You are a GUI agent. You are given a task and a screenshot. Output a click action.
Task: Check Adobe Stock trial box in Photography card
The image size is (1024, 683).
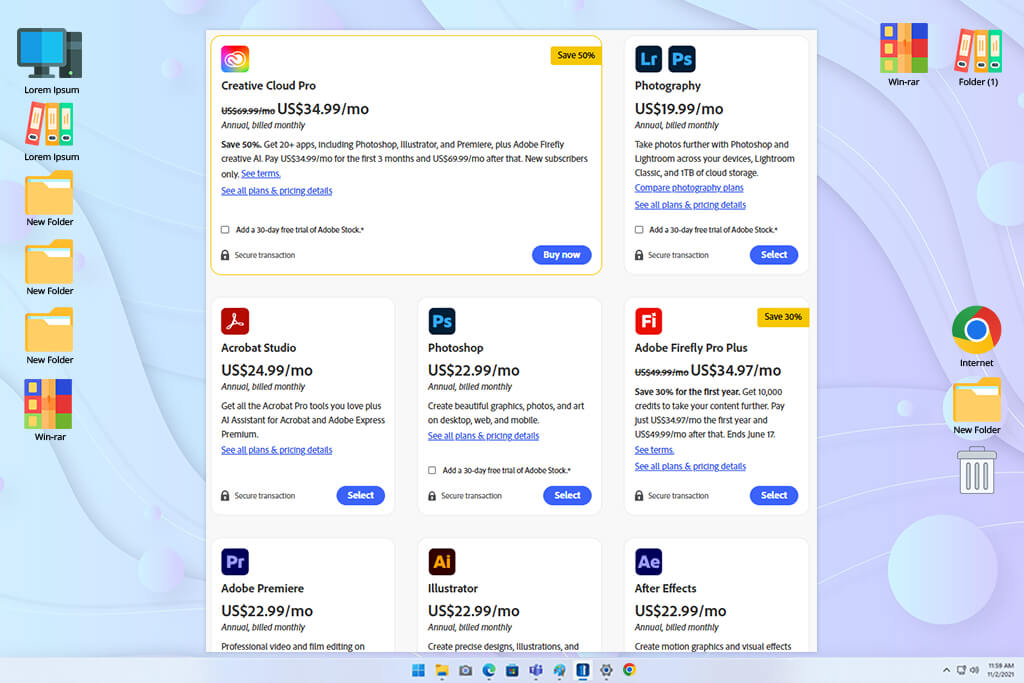[x=639, y=230]
